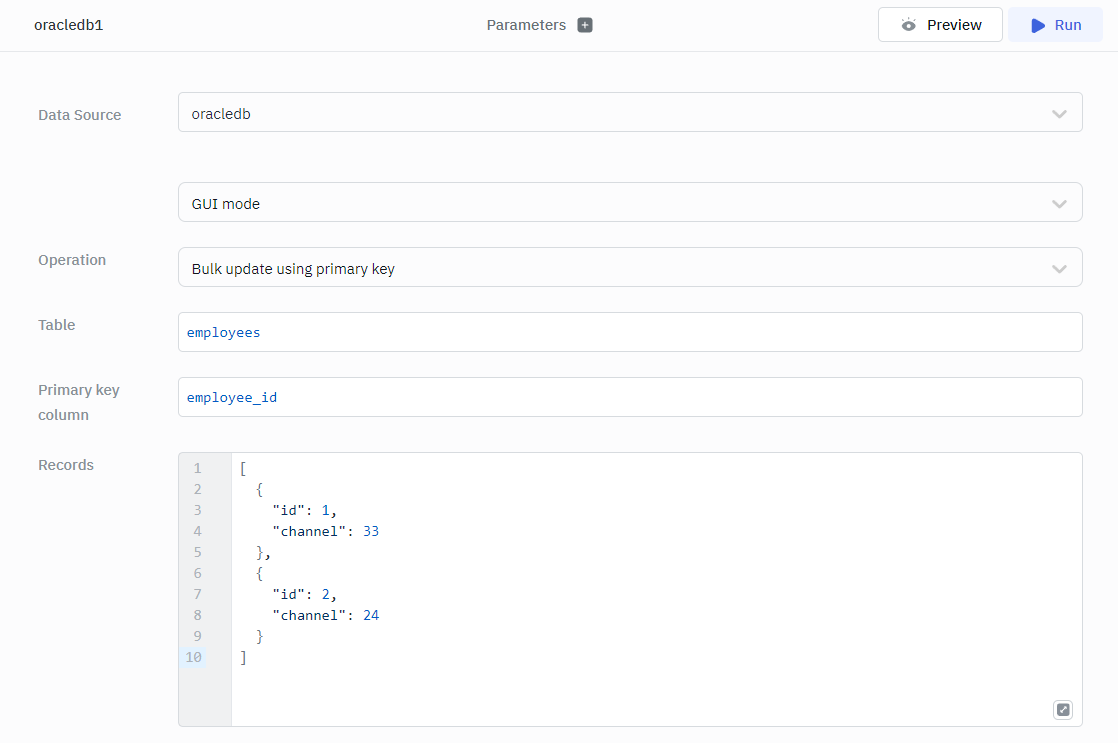The width and height of the screenshot is (1118, 743).
Task: Place cursor on value 24 in Records
Action: (x=371, y=615)
